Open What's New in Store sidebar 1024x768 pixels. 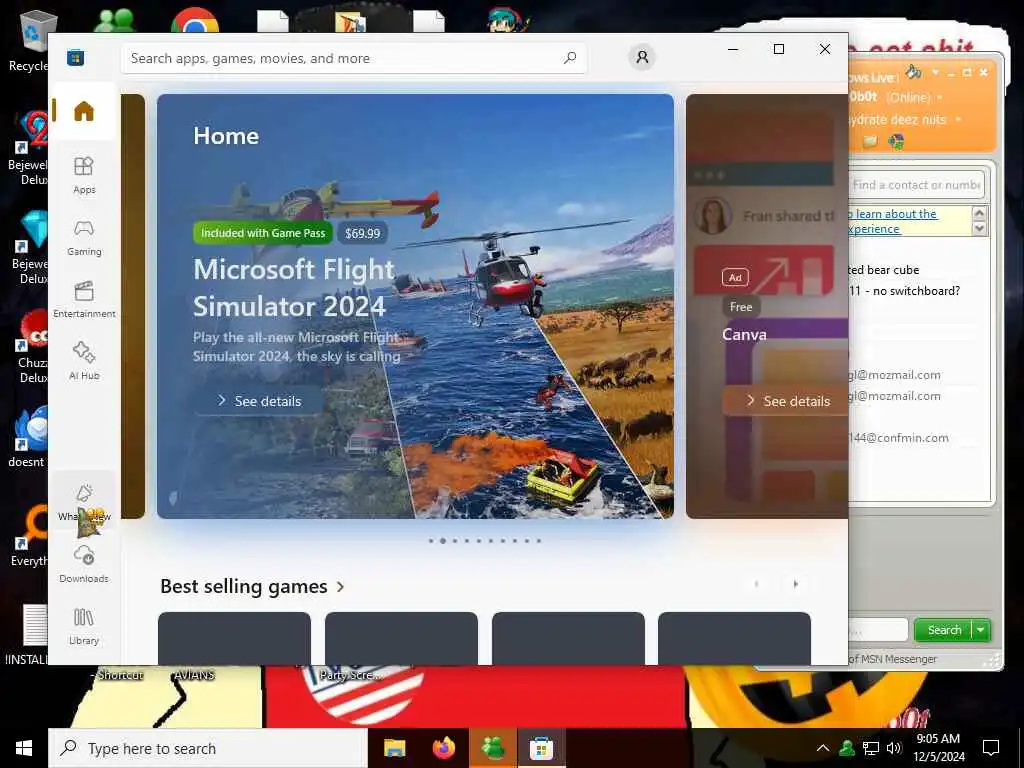(84, 503)
